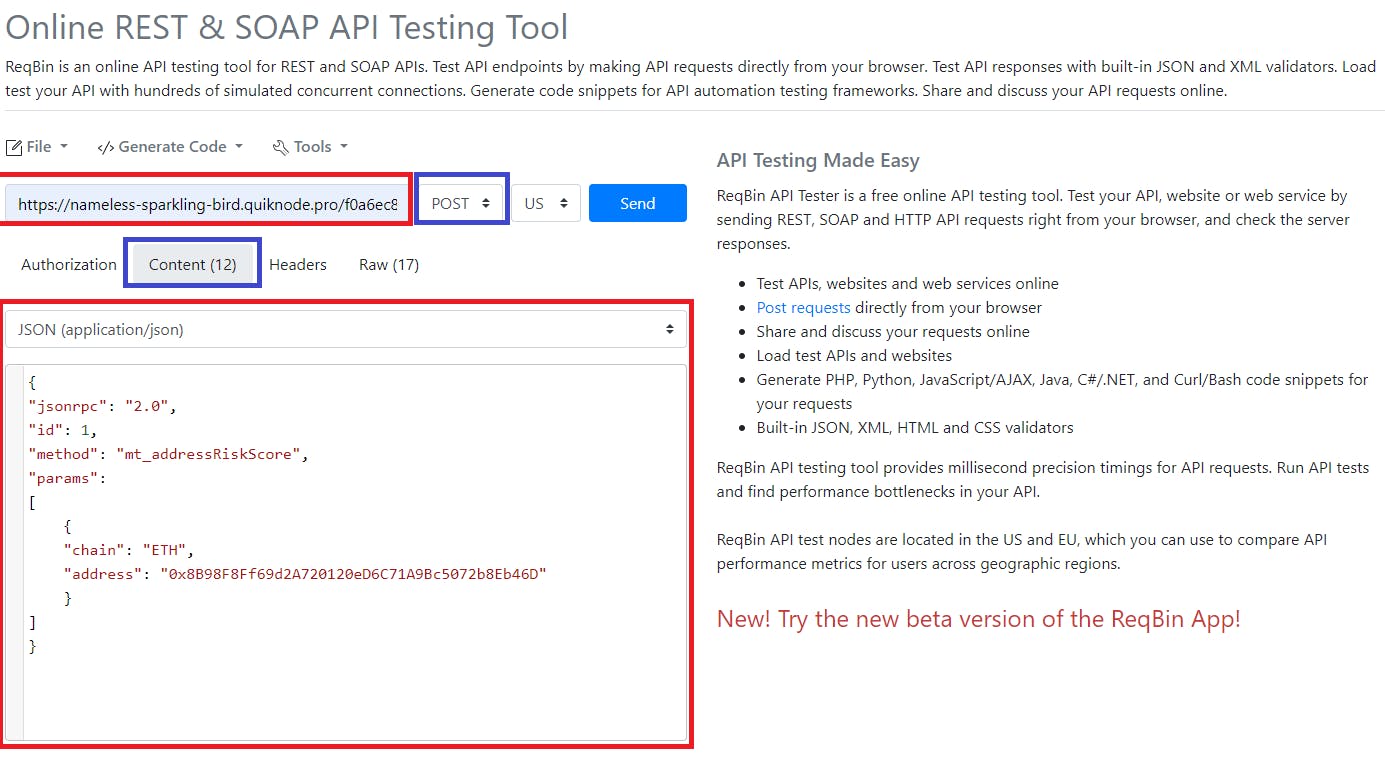The image size is (1385, 761).
Task: Click the "params": line in editor
Action: (x=67, y=478)
